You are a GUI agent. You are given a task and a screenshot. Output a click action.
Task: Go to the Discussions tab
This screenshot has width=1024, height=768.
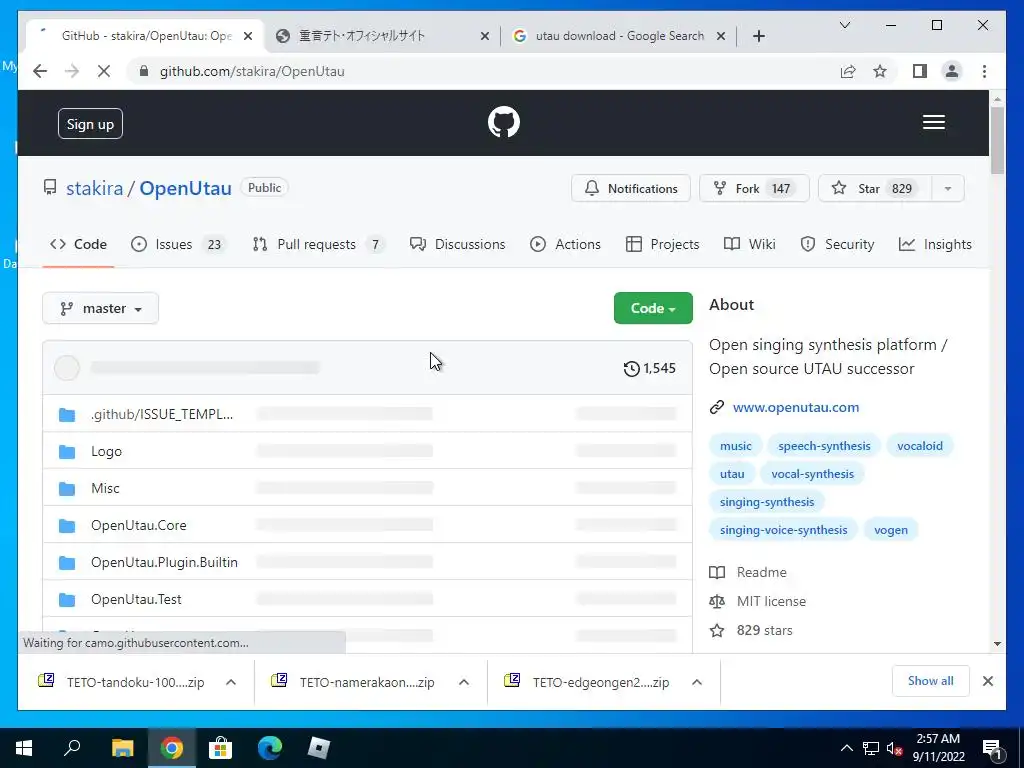point(457,244)
